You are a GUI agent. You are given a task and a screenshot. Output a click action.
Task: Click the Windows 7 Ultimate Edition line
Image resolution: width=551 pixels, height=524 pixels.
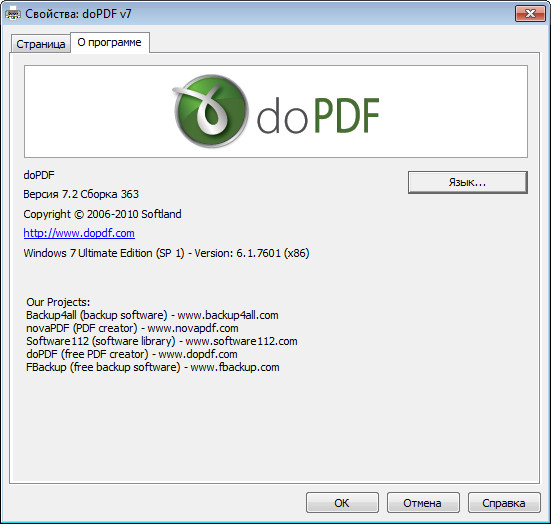[166, 253]
